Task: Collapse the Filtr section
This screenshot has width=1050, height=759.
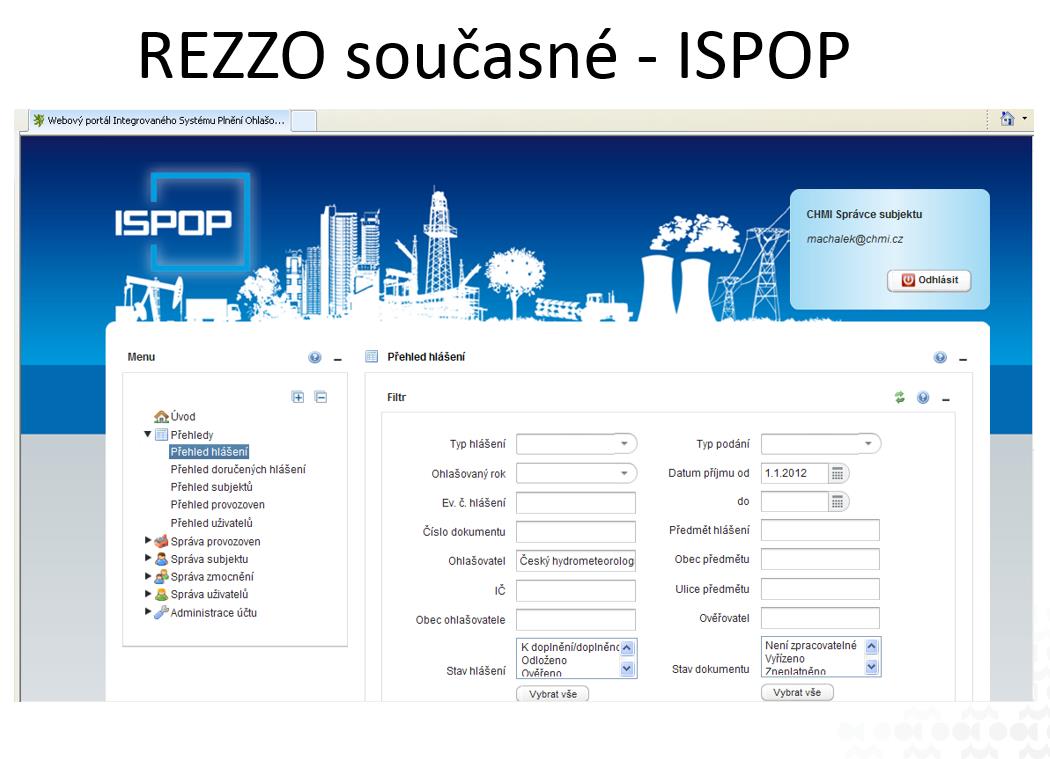Action: tap(946, 399)
